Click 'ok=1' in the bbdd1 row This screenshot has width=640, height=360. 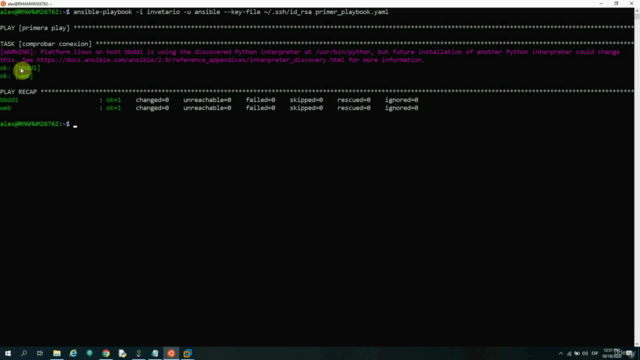113,100
